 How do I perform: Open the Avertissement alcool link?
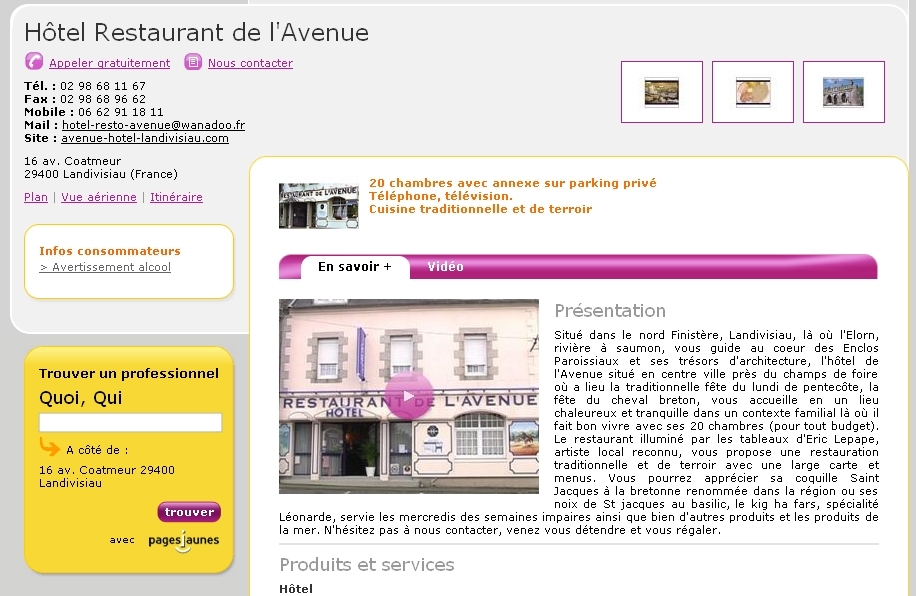105,267
